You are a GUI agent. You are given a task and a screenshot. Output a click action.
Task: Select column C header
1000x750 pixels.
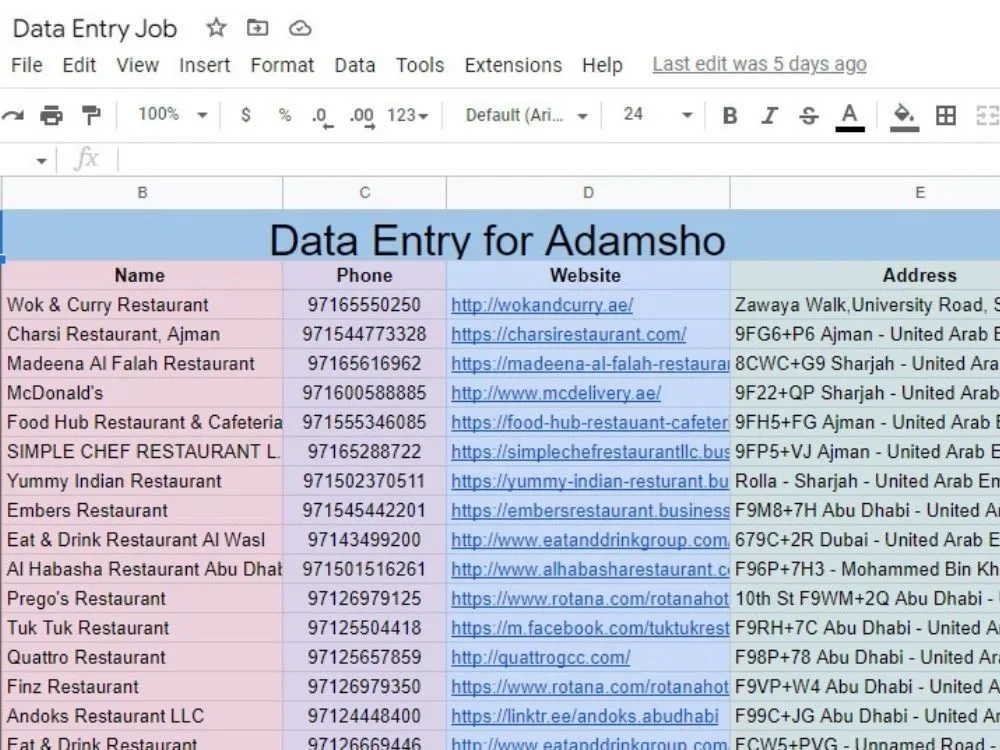[x=364, y=193]
